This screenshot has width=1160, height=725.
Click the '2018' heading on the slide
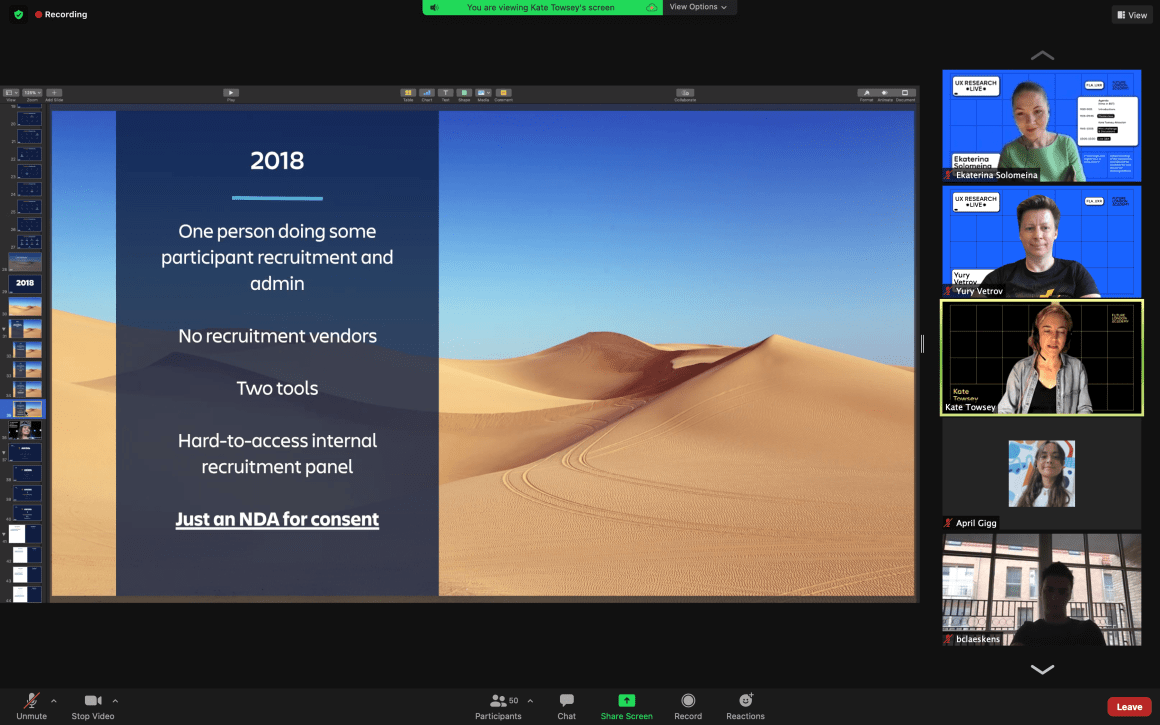pos(277,161)
